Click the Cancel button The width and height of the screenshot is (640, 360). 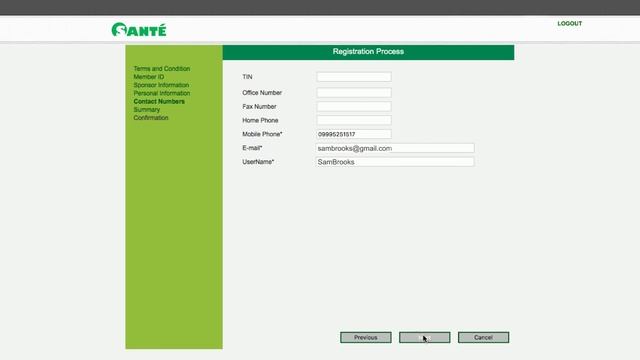pos(483,338)
